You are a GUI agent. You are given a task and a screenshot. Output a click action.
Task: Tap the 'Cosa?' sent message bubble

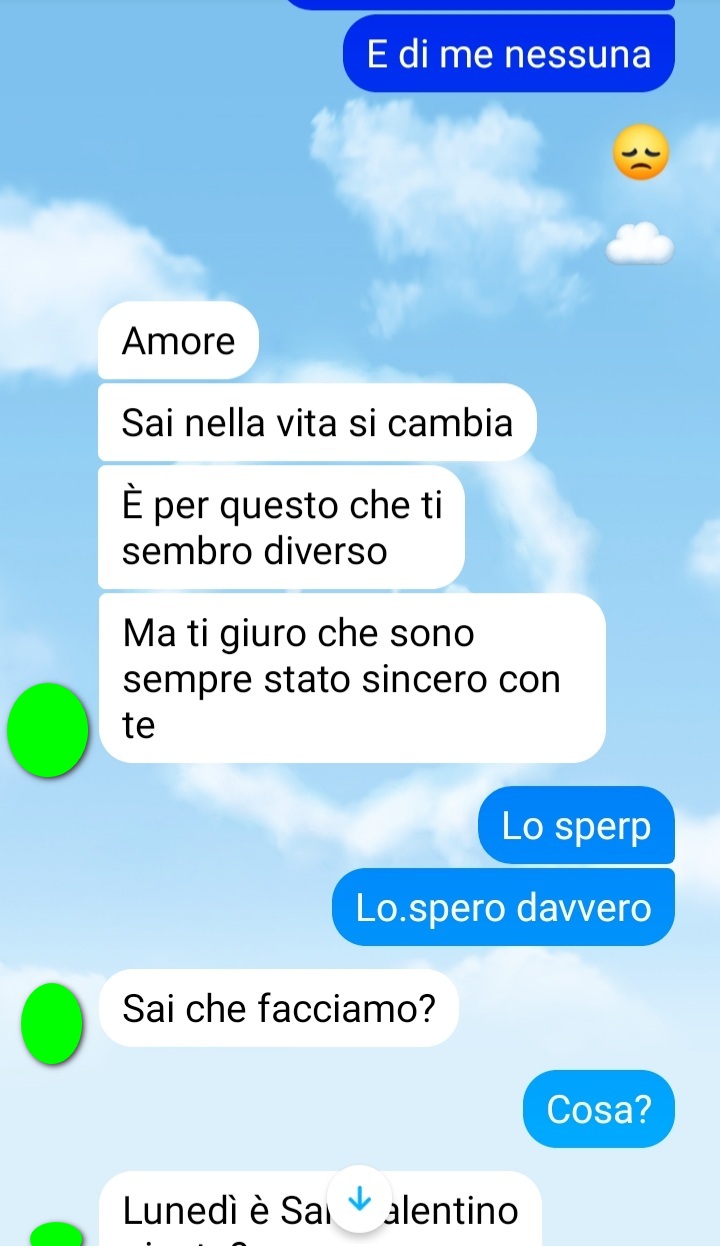(599, 1109)
